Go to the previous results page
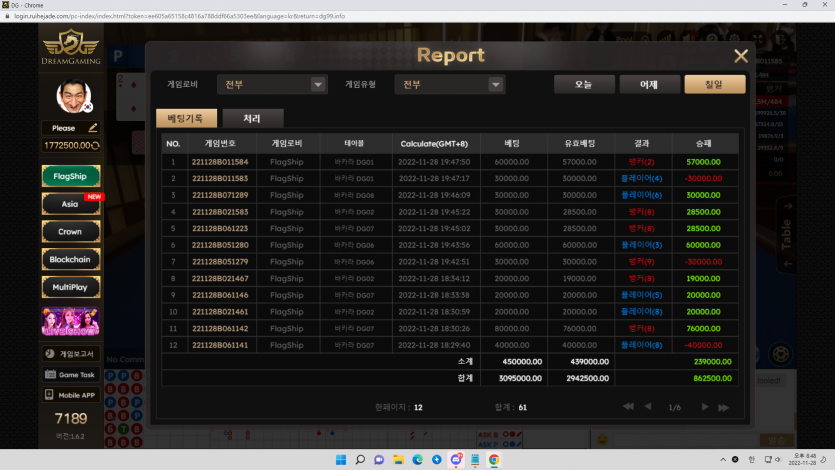Screen dimensions: 835x470 (648, 407)
